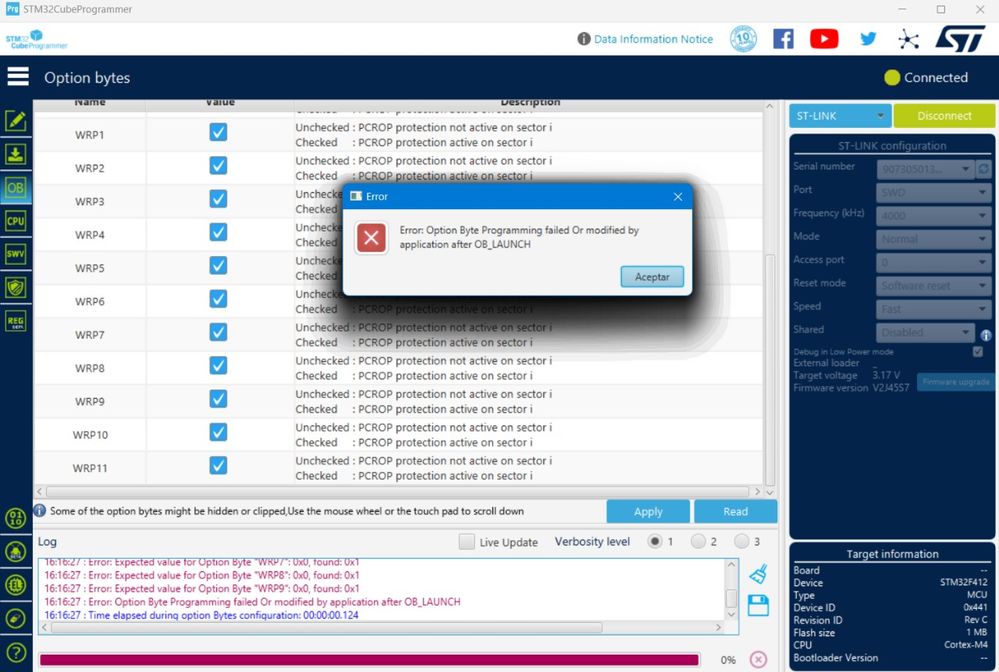
Task: Select verbosity level 3 radio button
Action: pyautogui.click(x=742, y=541)
